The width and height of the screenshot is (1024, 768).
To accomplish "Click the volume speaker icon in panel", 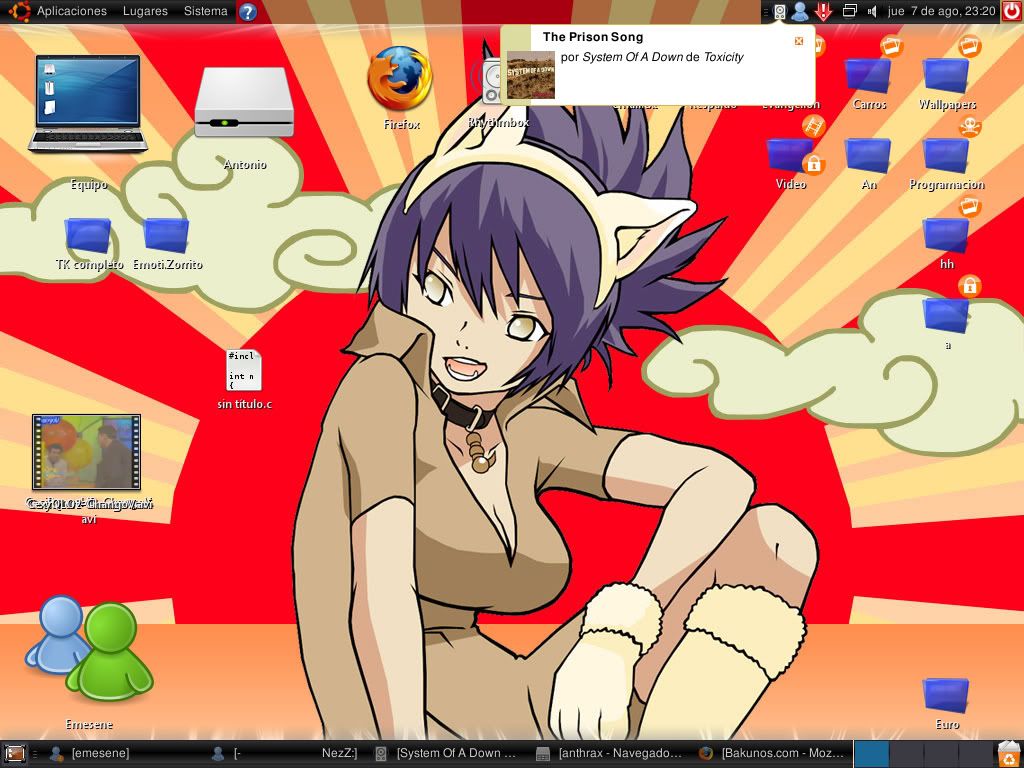I will click(x=872, y=11).
